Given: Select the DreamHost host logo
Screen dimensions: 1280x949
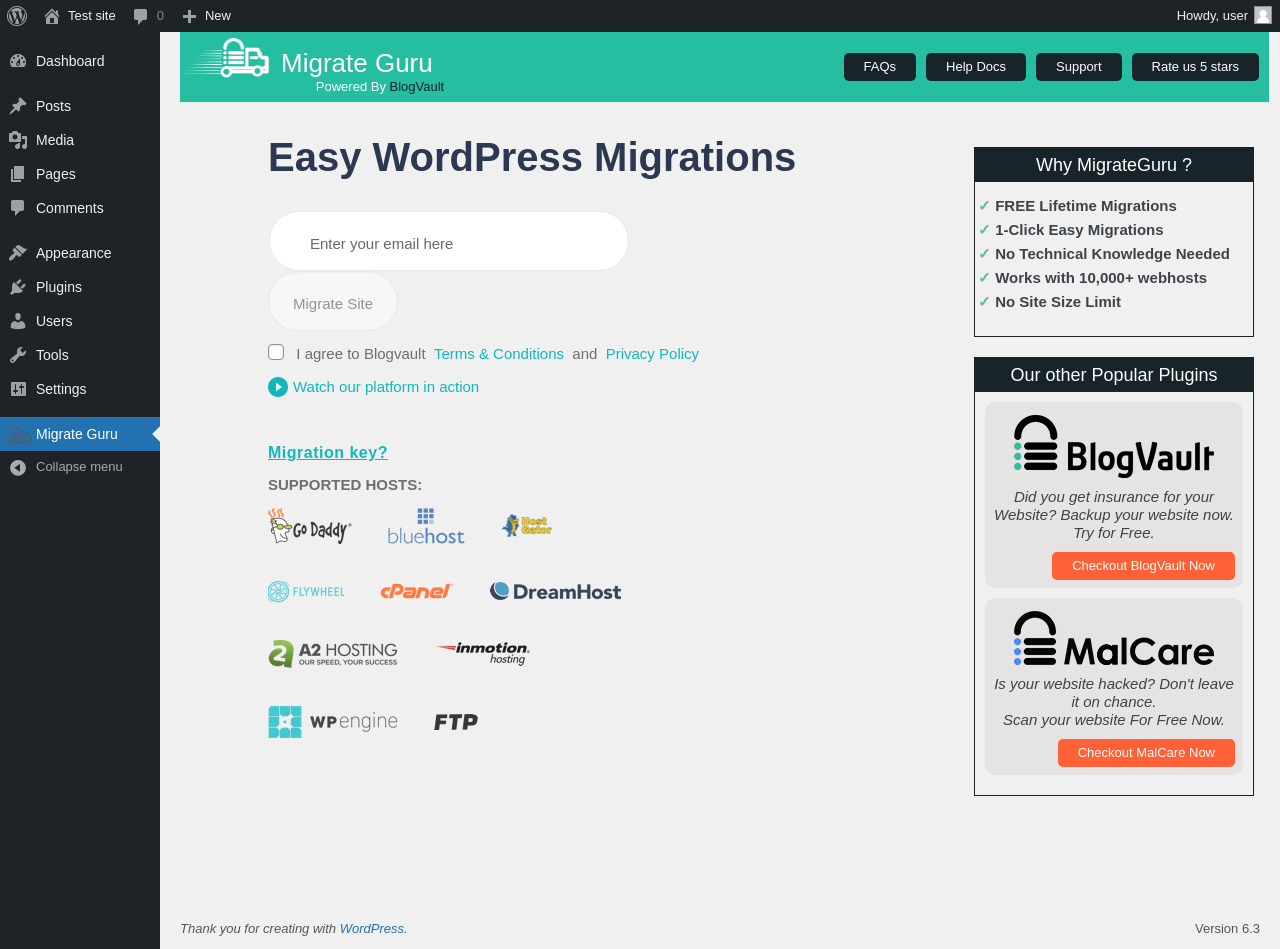Looking at the screenshot, I should (x=556, y=591).
